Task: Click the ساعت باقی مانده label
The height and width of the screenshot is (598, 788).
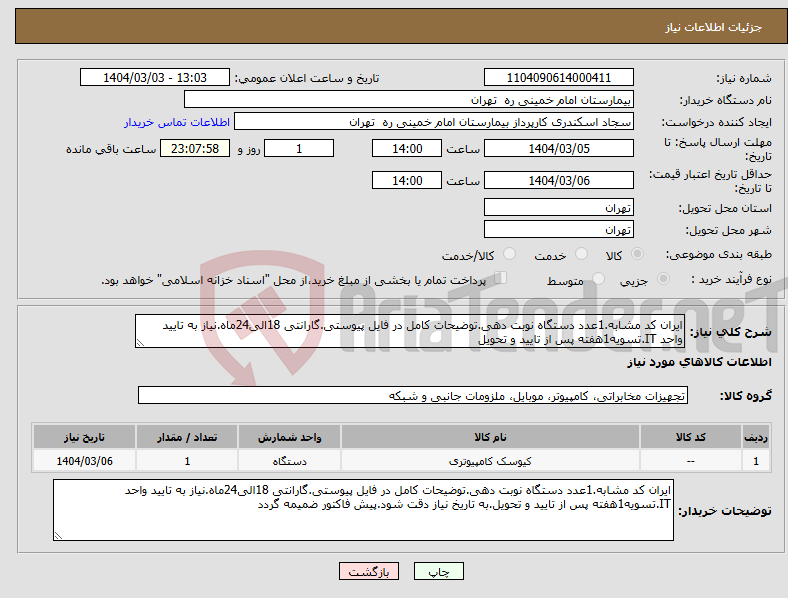Action: pyautogui.click(x=111, y=149)
